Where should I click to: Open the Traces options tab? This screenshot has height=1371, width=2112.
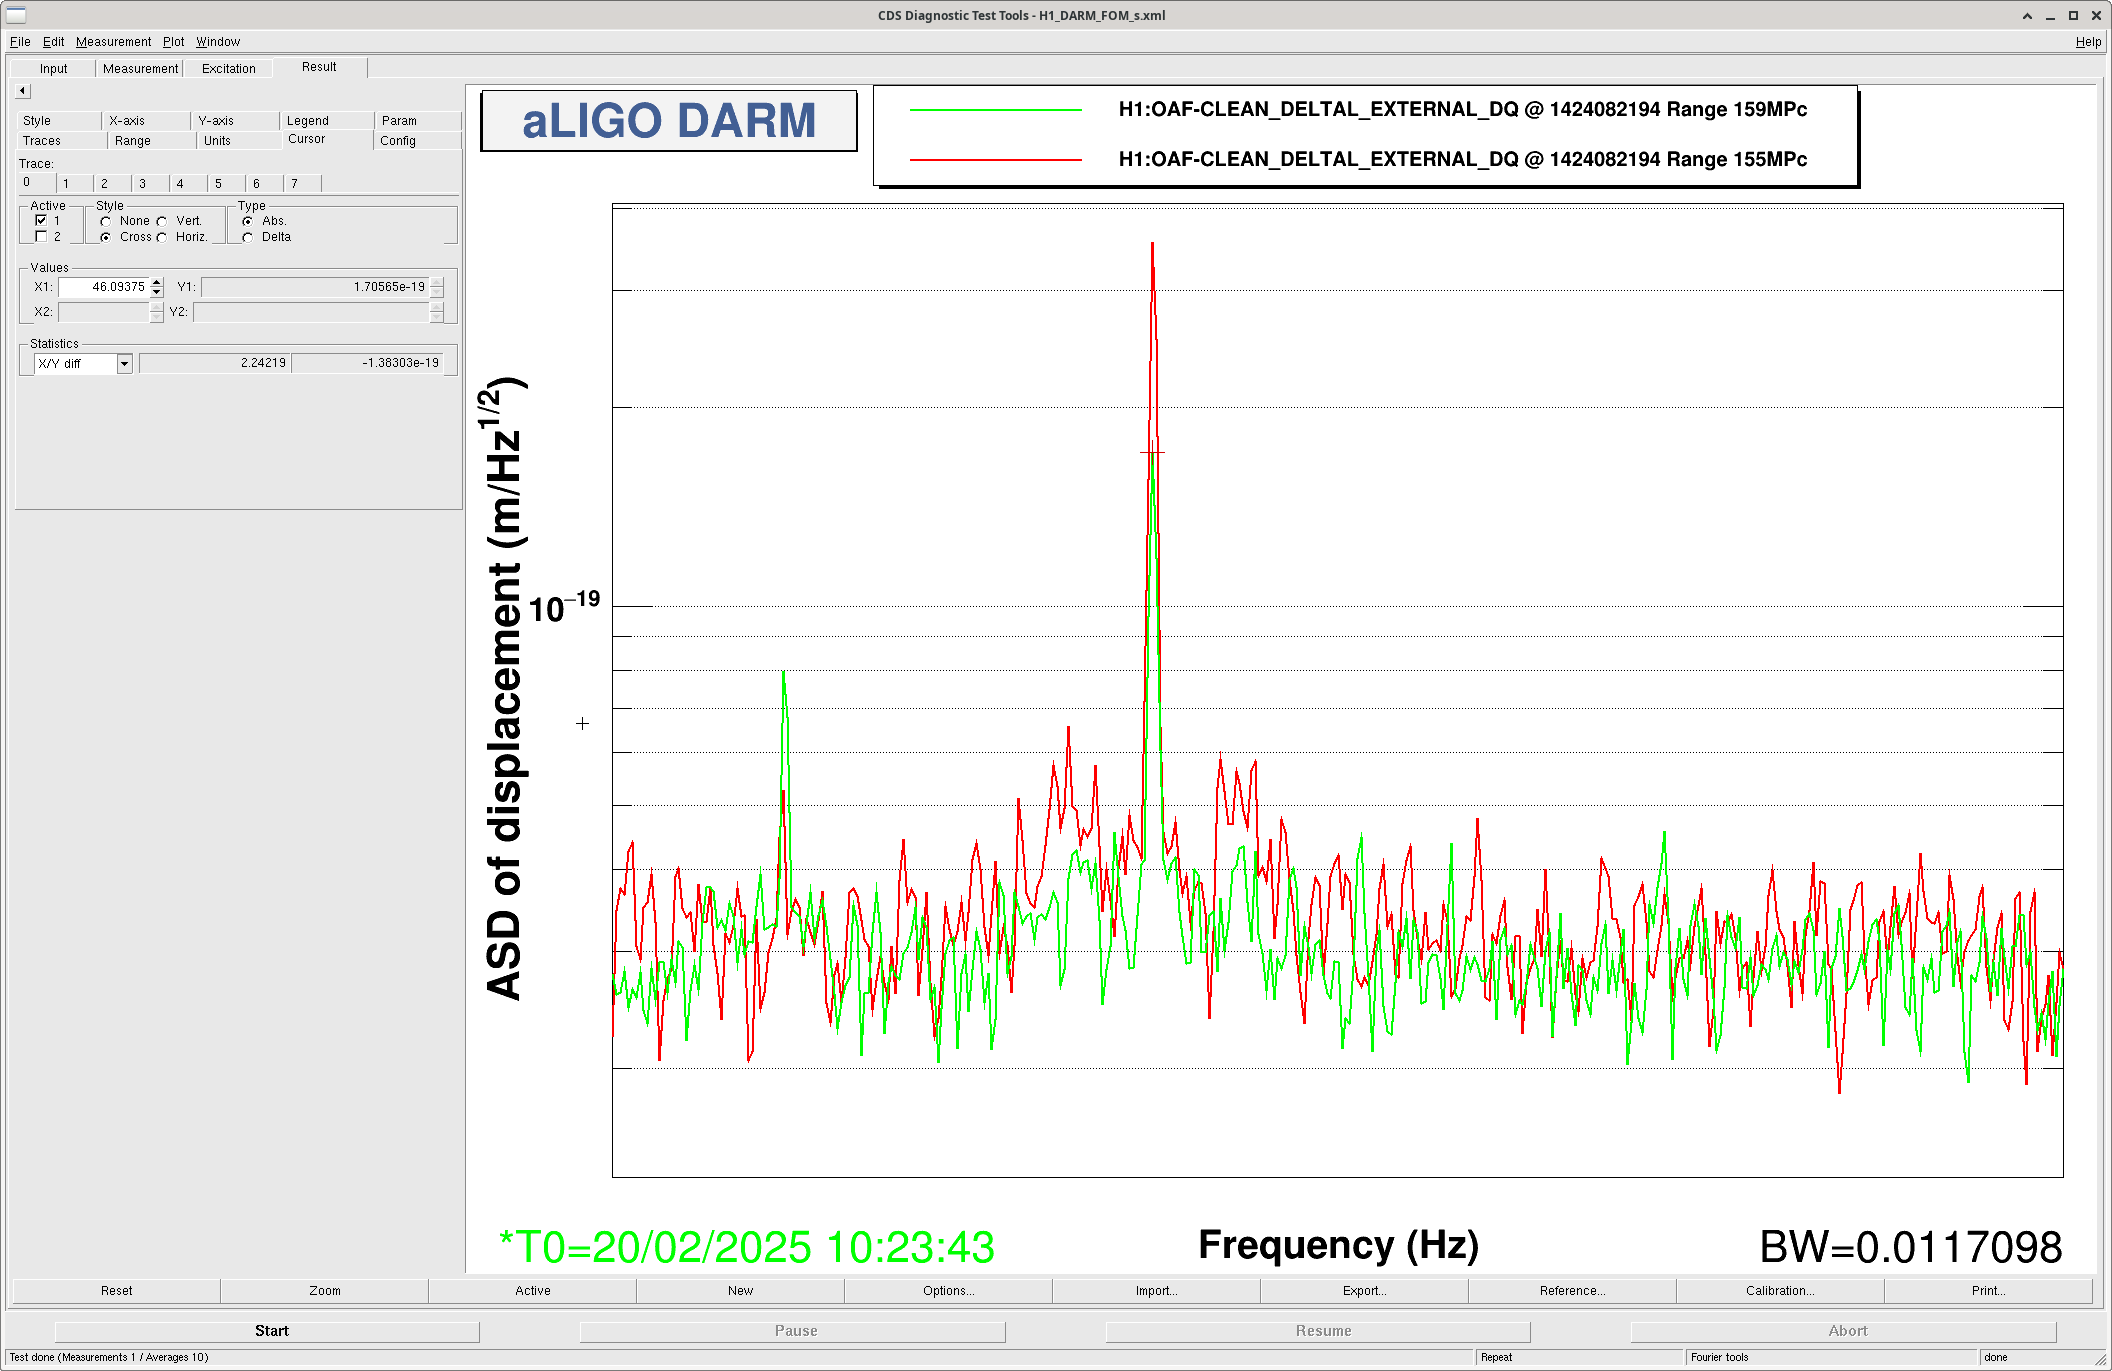[60, 141]
